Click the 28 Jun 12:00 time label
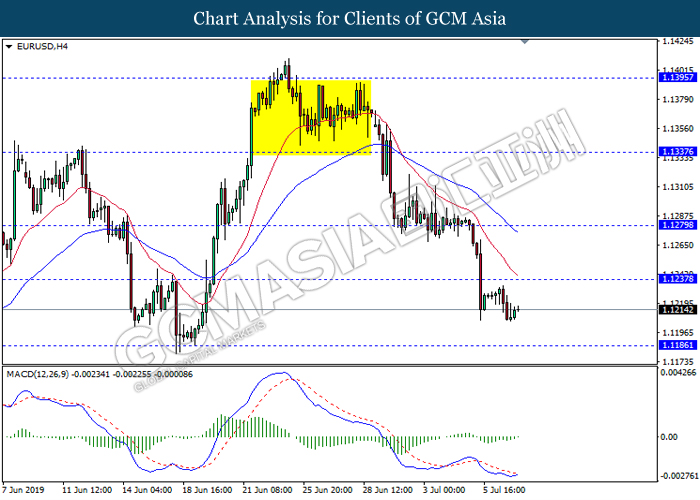700x500 pixels. (388, 490)
